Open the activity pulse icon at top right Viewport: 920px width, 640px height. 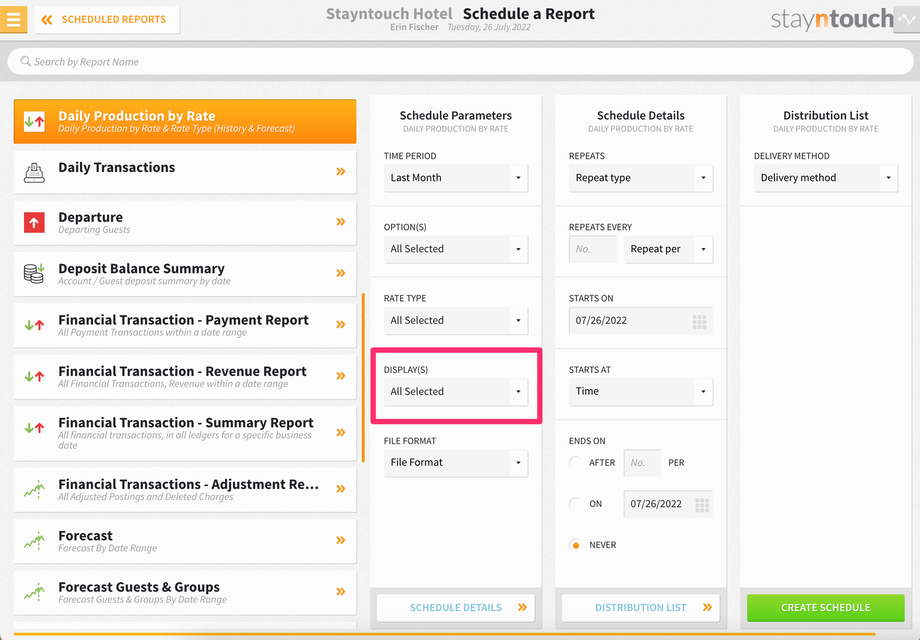(x=907, y=19)
